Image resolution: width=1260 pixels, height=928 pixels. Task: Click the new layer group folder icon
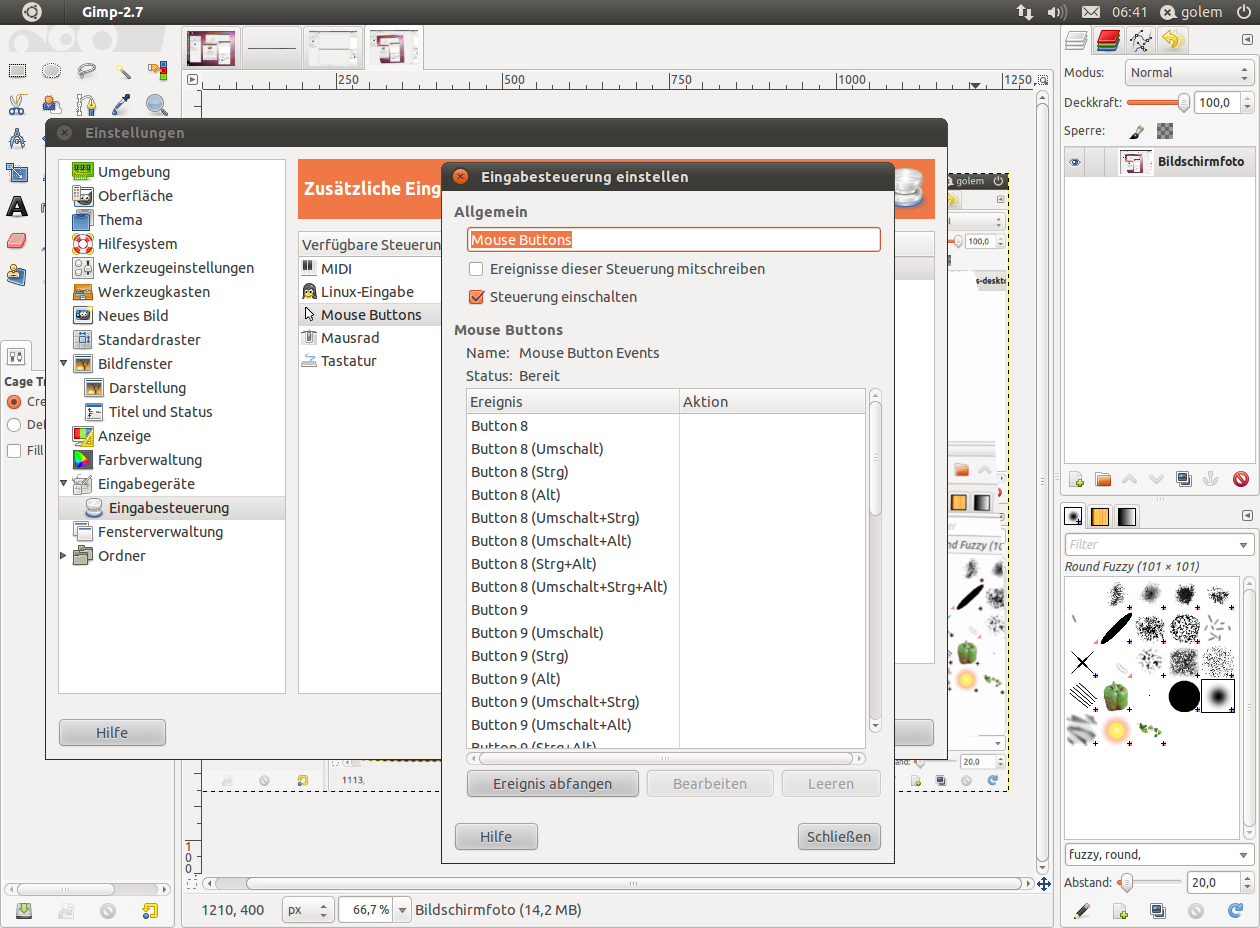tap(1103, 480)
